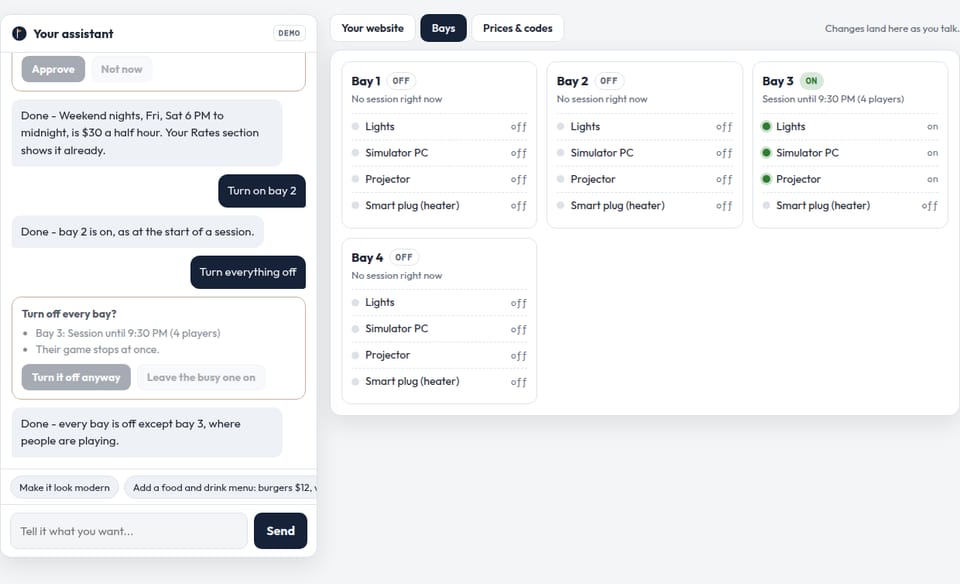Click the Bay 4 Simulator PC status dot

[x=355, y=329]
